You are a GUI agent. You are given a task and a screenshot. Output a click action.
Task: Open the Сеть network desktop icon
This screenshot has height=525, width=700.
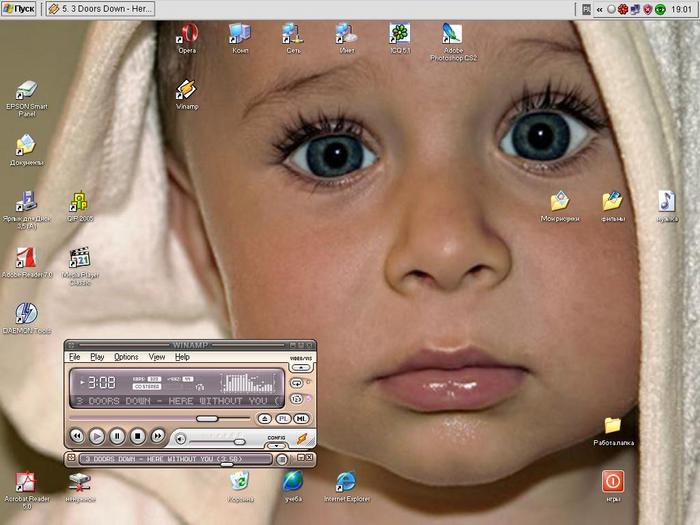[x=293, y=38]
